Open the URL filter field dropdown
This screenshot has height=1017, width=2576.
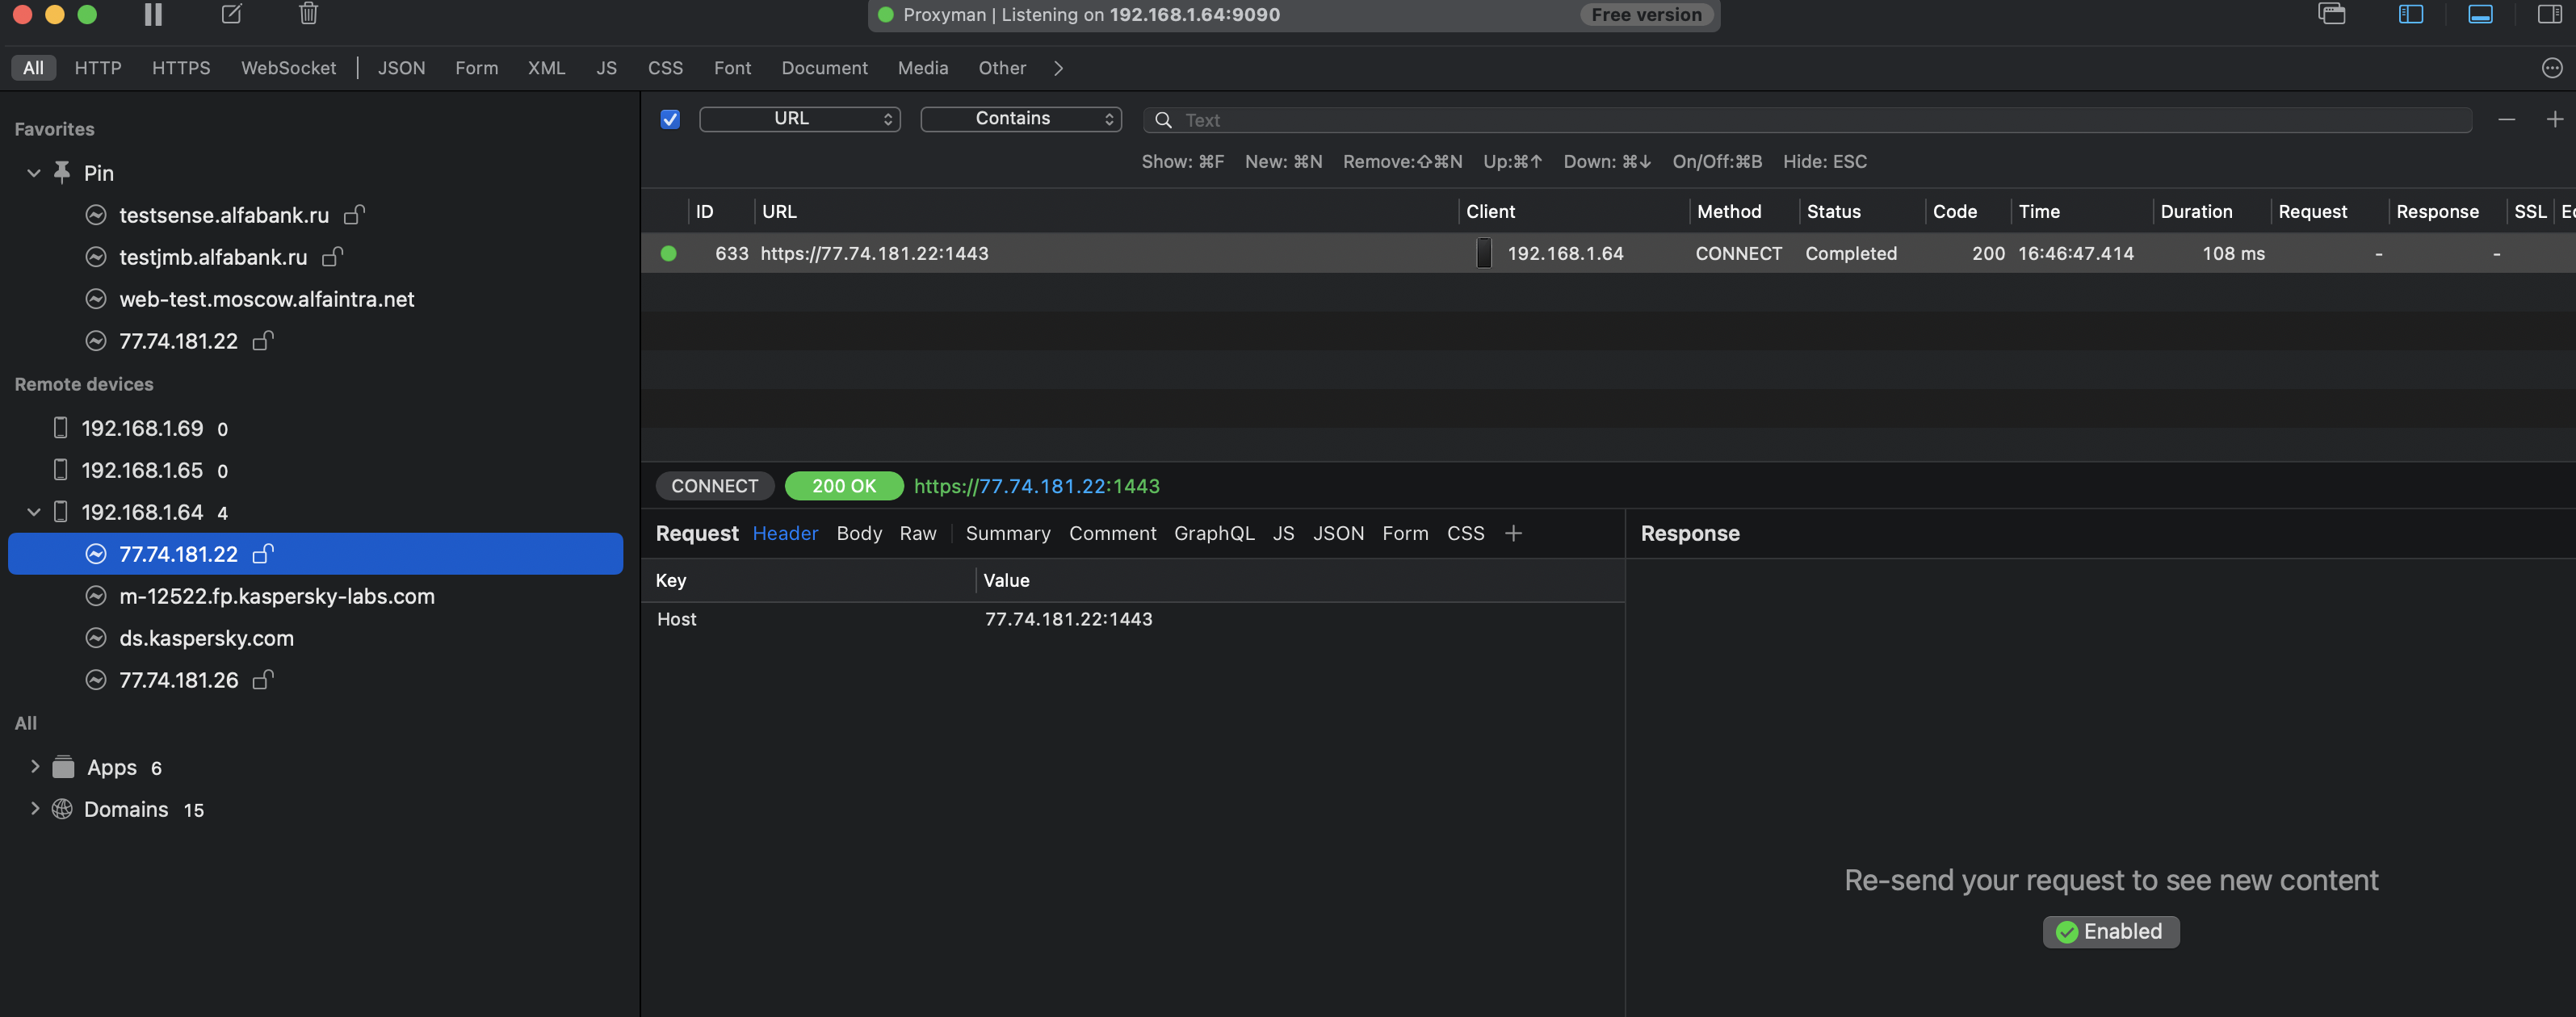(x=799, y=118)
